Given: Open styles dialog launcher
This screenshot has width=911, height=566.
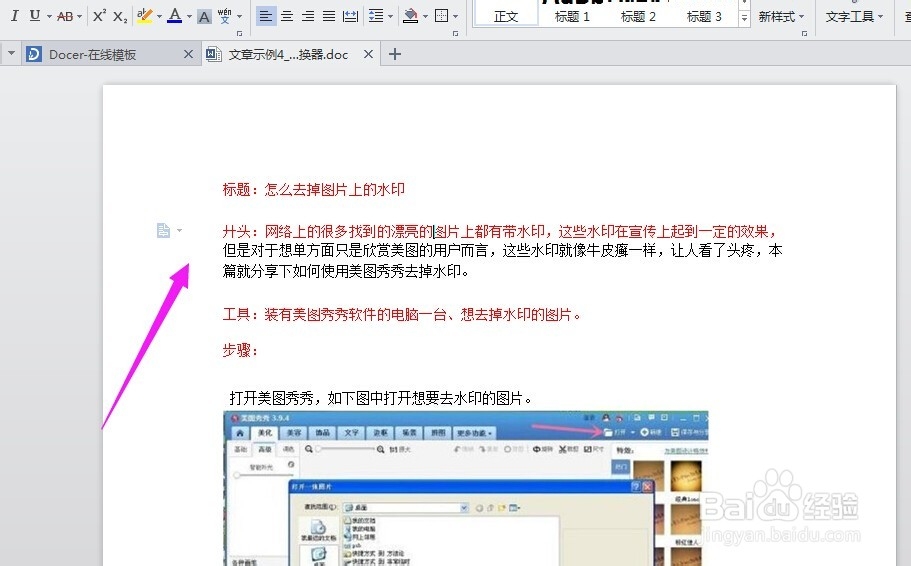Looking at the screenshot, I should pyautogui.click(x=804, y=34).
